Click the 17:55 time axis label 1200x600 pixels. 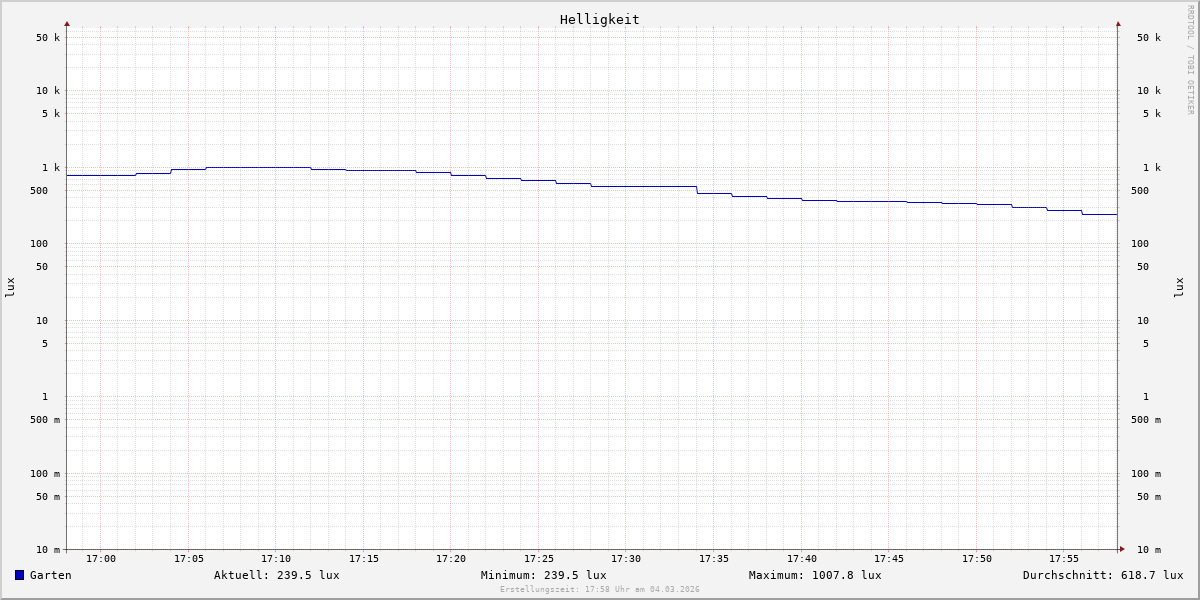tap(1064, 559)
